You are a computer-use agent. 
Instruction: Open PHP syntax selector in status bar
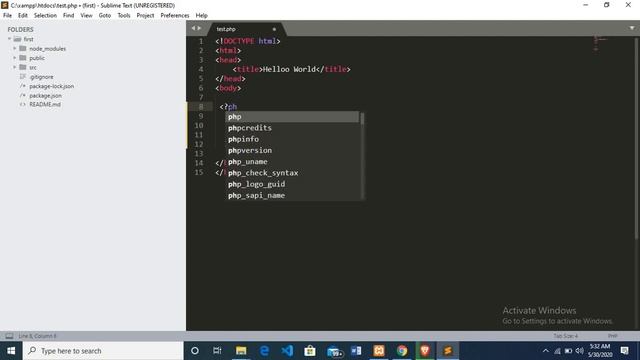click(612, 336)
